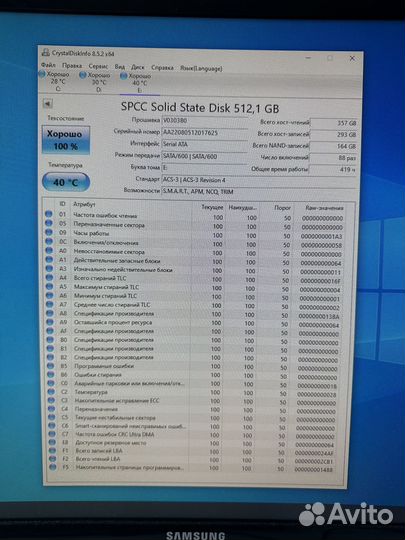Open the Диск menu
The width and height of the screenshot is (405, 540).
point(138,67)
